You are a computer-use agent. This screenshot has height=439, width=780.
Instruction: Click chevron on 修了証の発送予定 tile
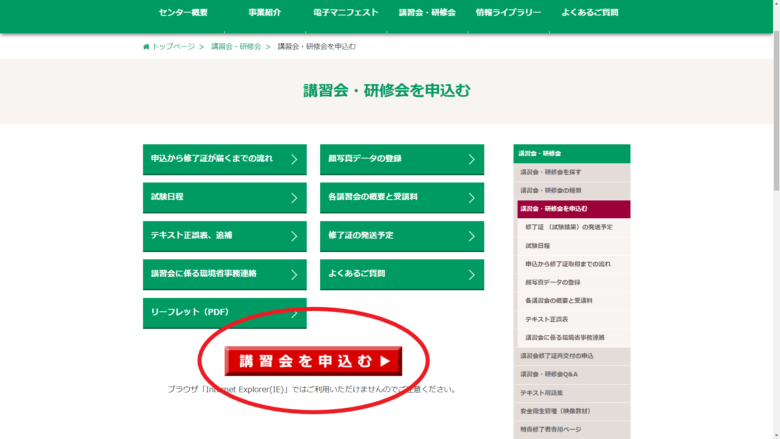click(471, 236)
